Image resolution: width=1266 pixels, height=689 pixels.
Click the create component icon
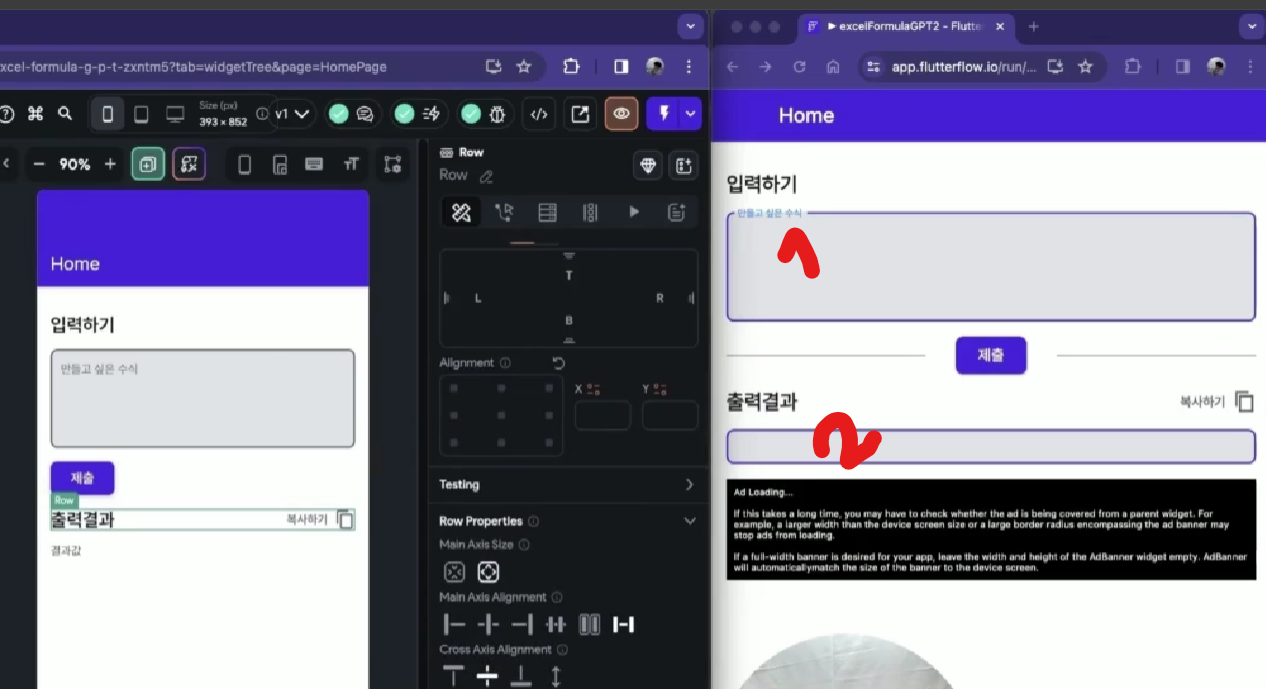(x=684, y=166)
